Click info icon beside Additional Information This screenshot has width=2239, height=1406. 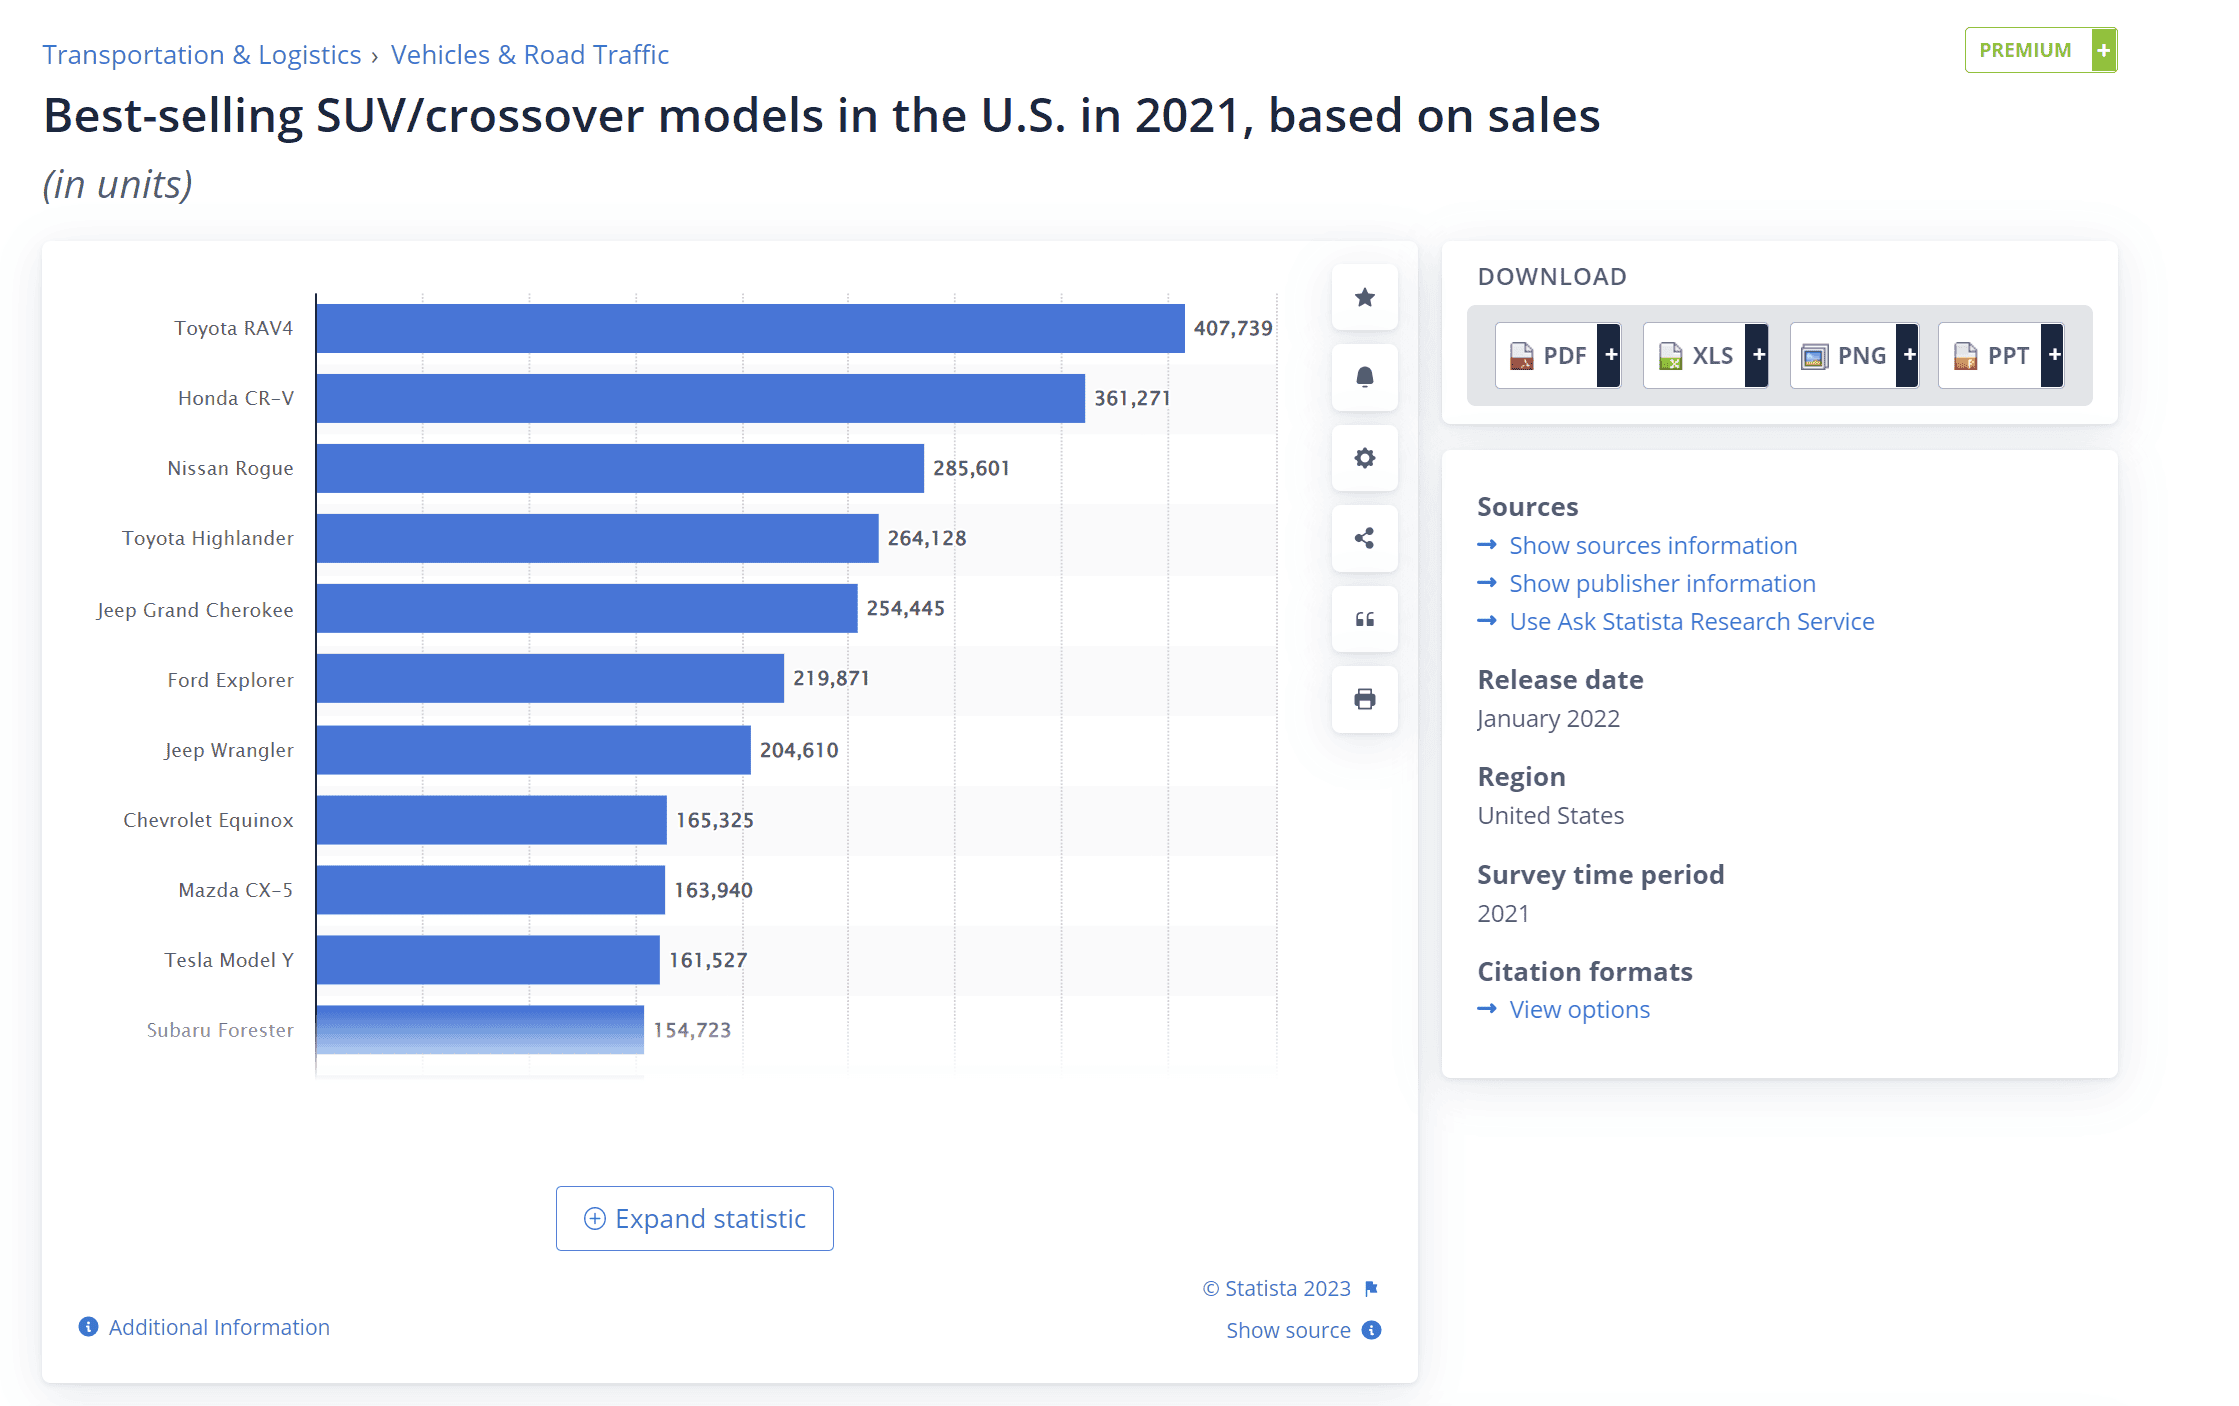tap(89, 1327)
